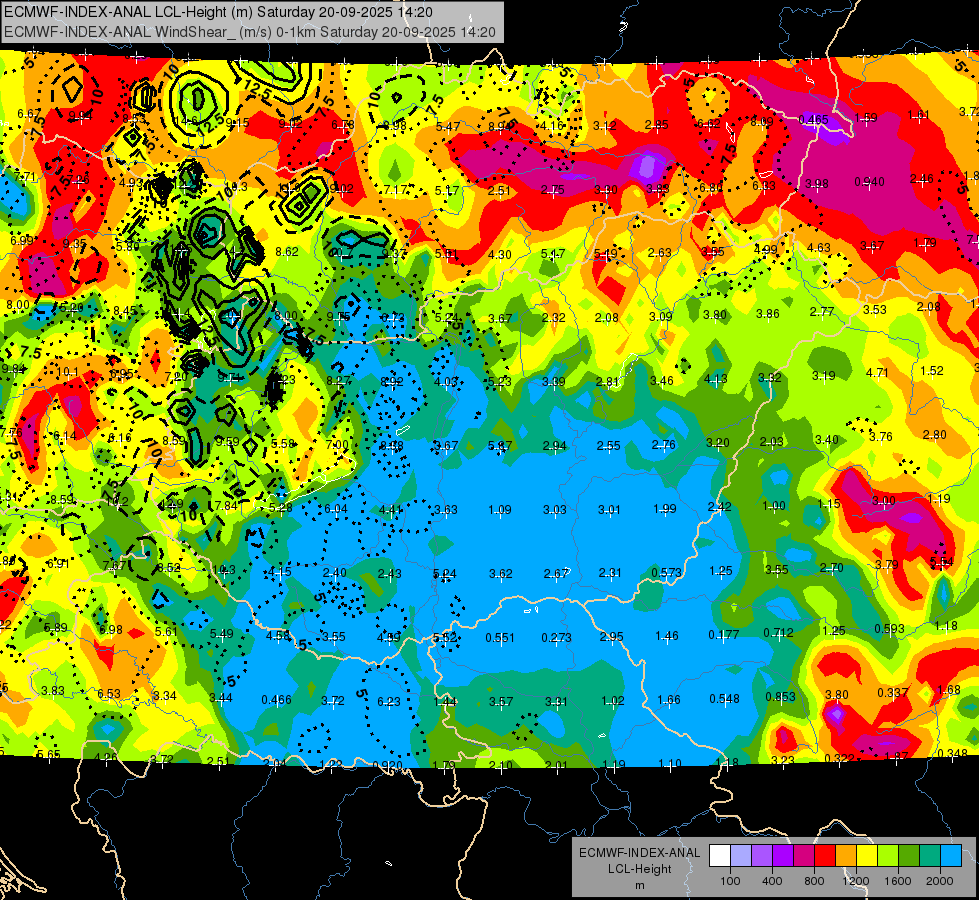Viewport: 979px width, 900px height.
Task: Click the orange legend swatch before 1200
Action: 845,856
